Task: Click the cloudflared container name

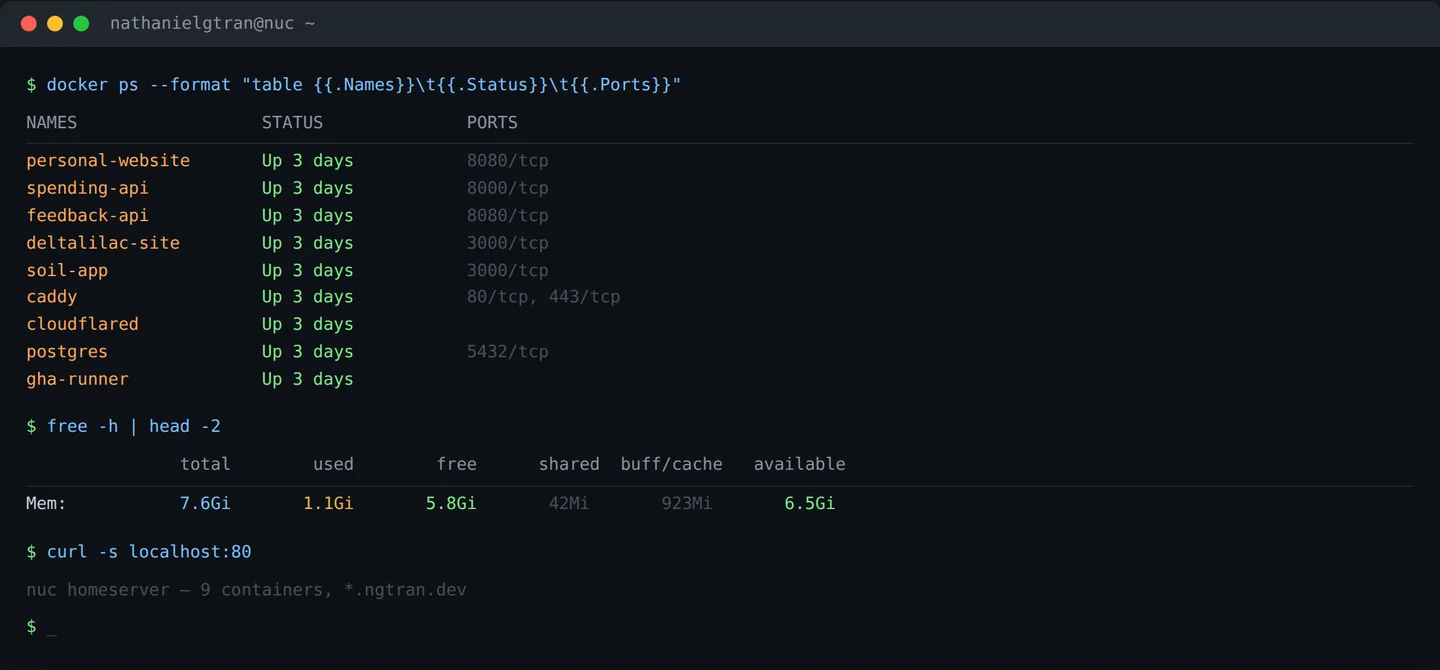Action: coord(82,324)
